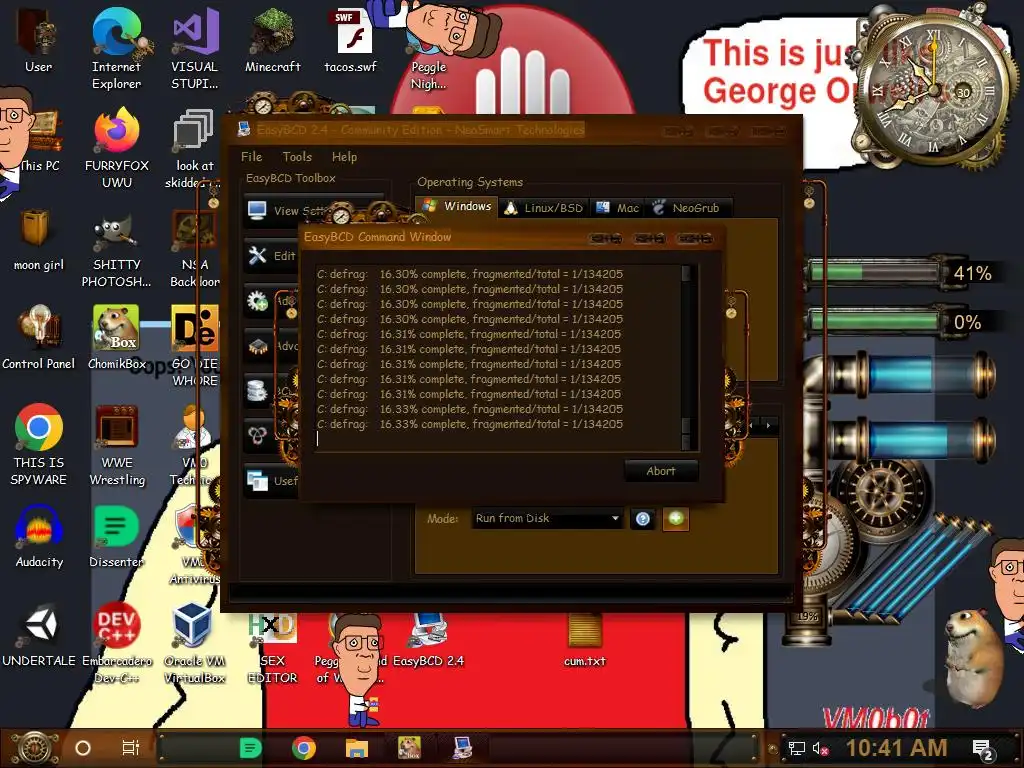Click the View Settings monitor icon in EasyBCD
The width and height of the screenshot is (1024, 768).
(257, 210)
